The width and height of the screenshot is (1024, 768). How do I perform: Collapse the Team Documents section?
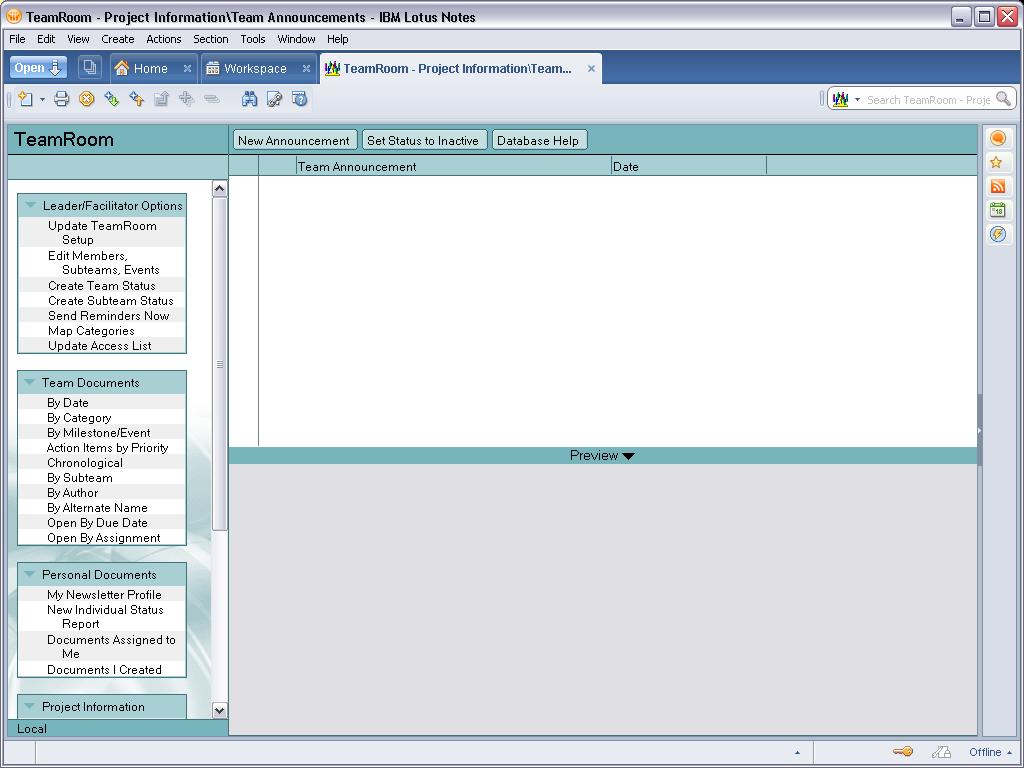30,382
